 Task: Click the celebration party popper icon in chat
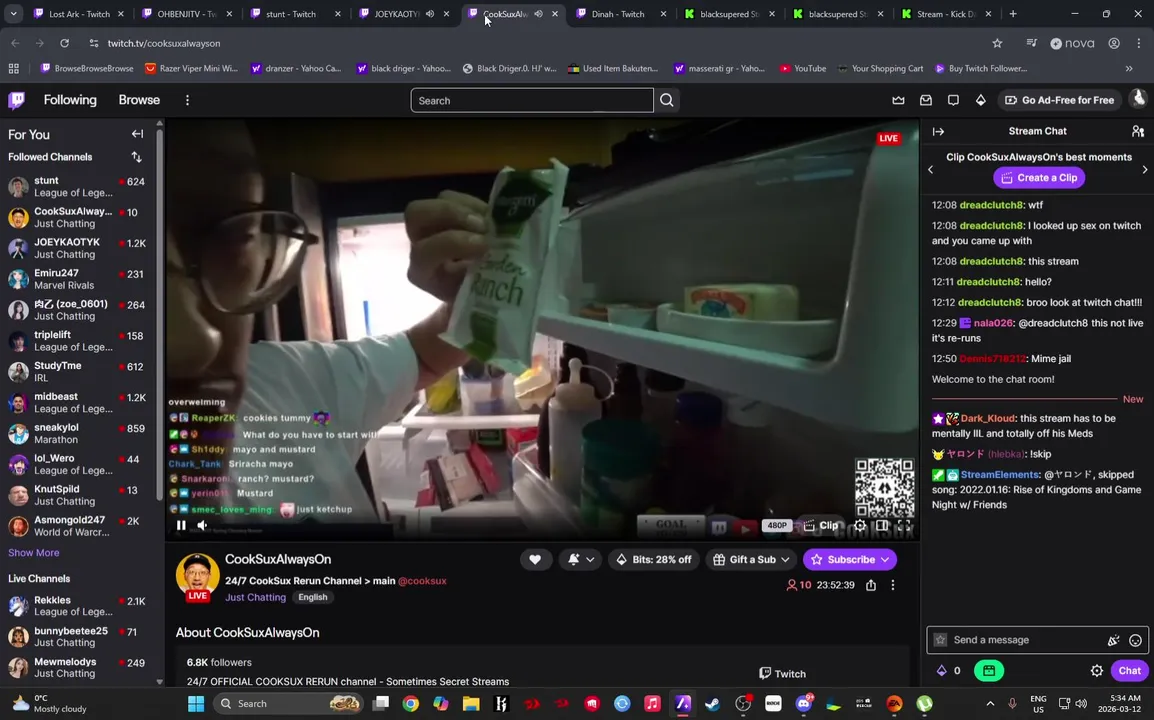tap(1114, 640)
